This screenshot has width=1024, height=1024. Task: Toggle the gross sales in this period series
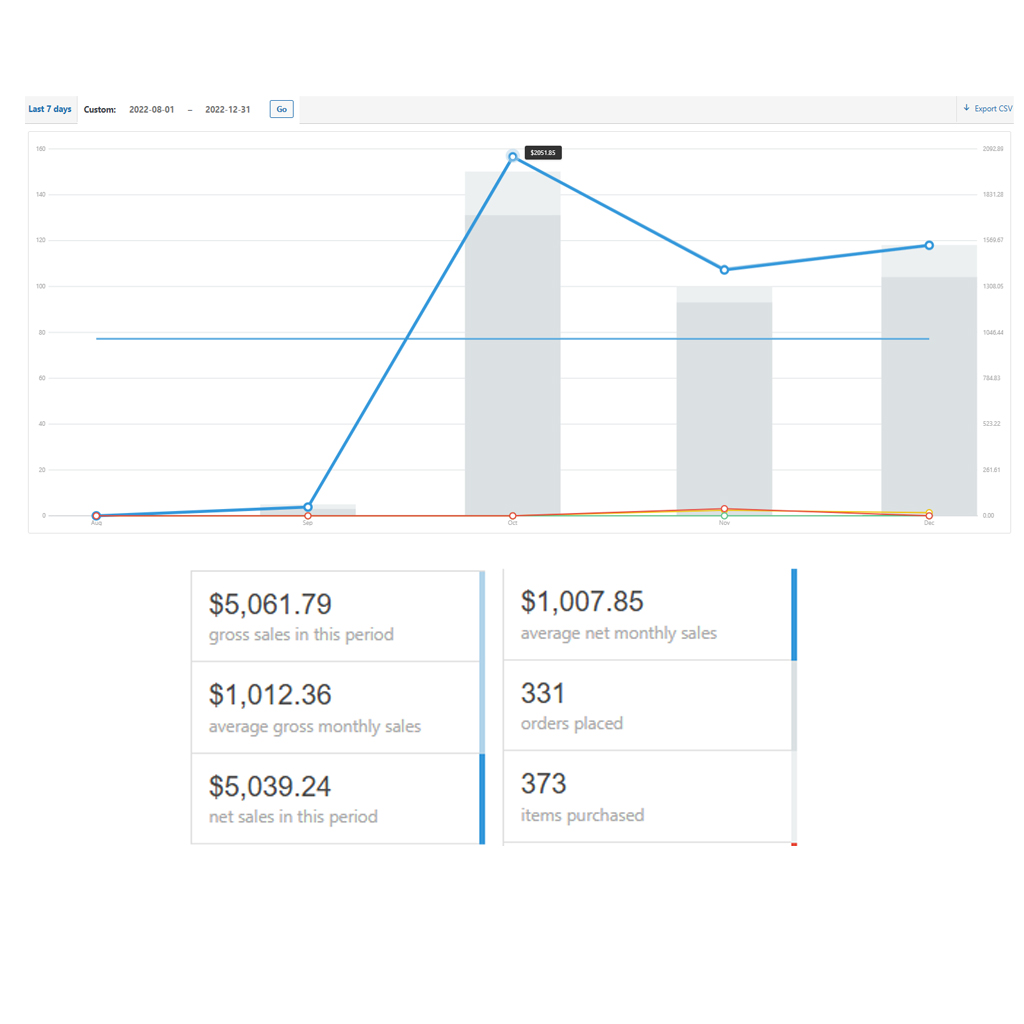tap(335, 616)
